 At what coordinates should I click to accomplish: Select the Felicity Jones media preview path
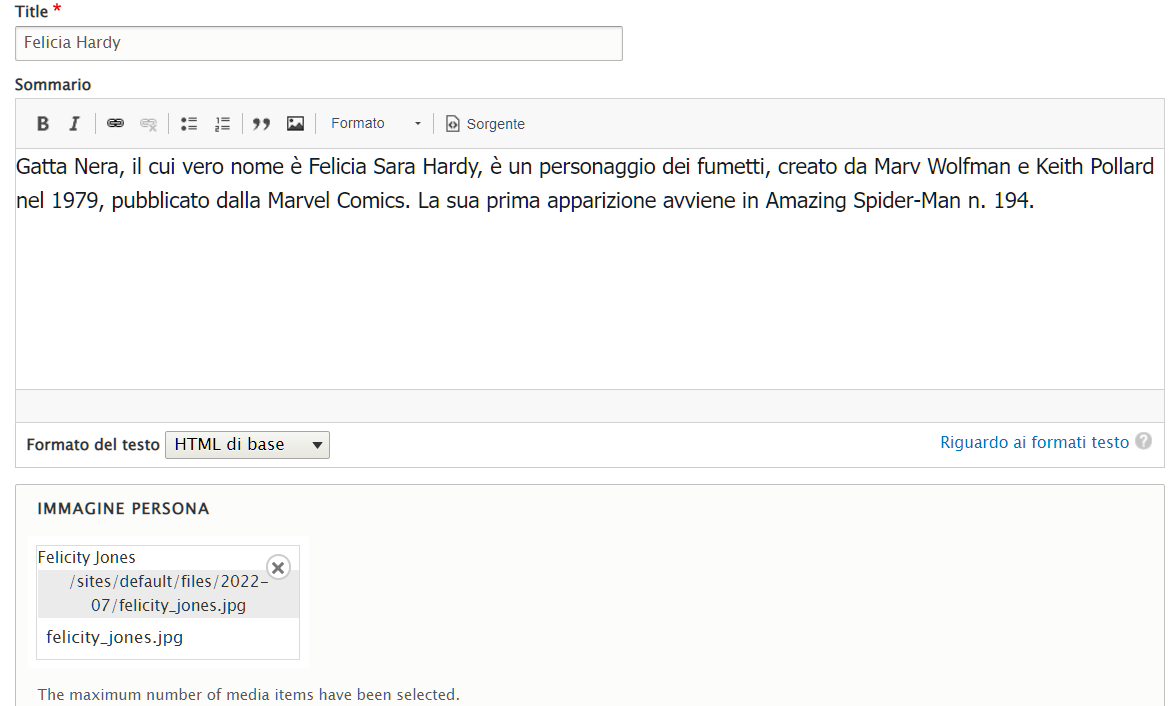coord(168,594)
